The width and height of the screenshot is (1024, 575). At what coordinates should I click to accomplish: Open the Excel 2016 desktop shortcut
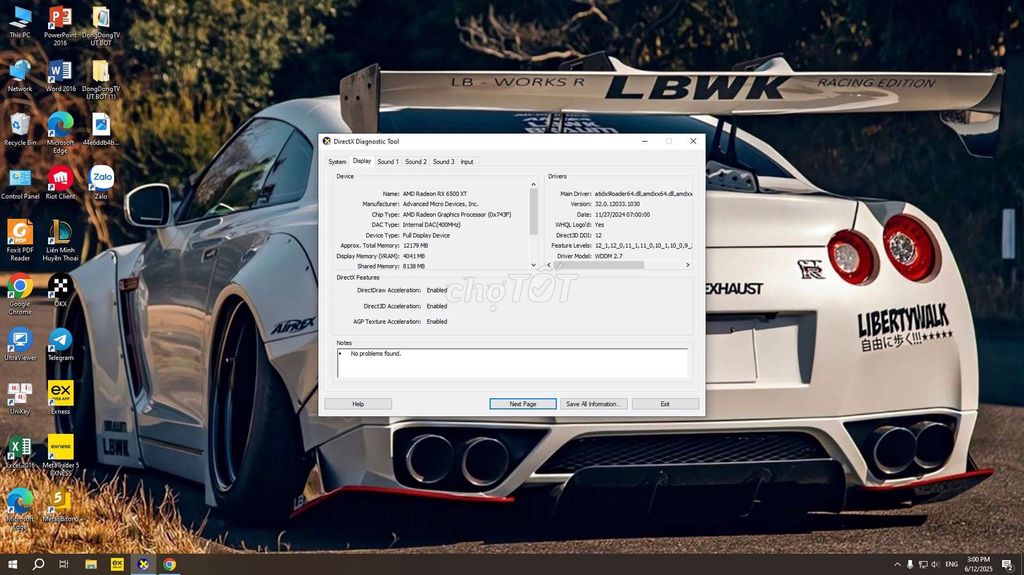tap(20, 452)
